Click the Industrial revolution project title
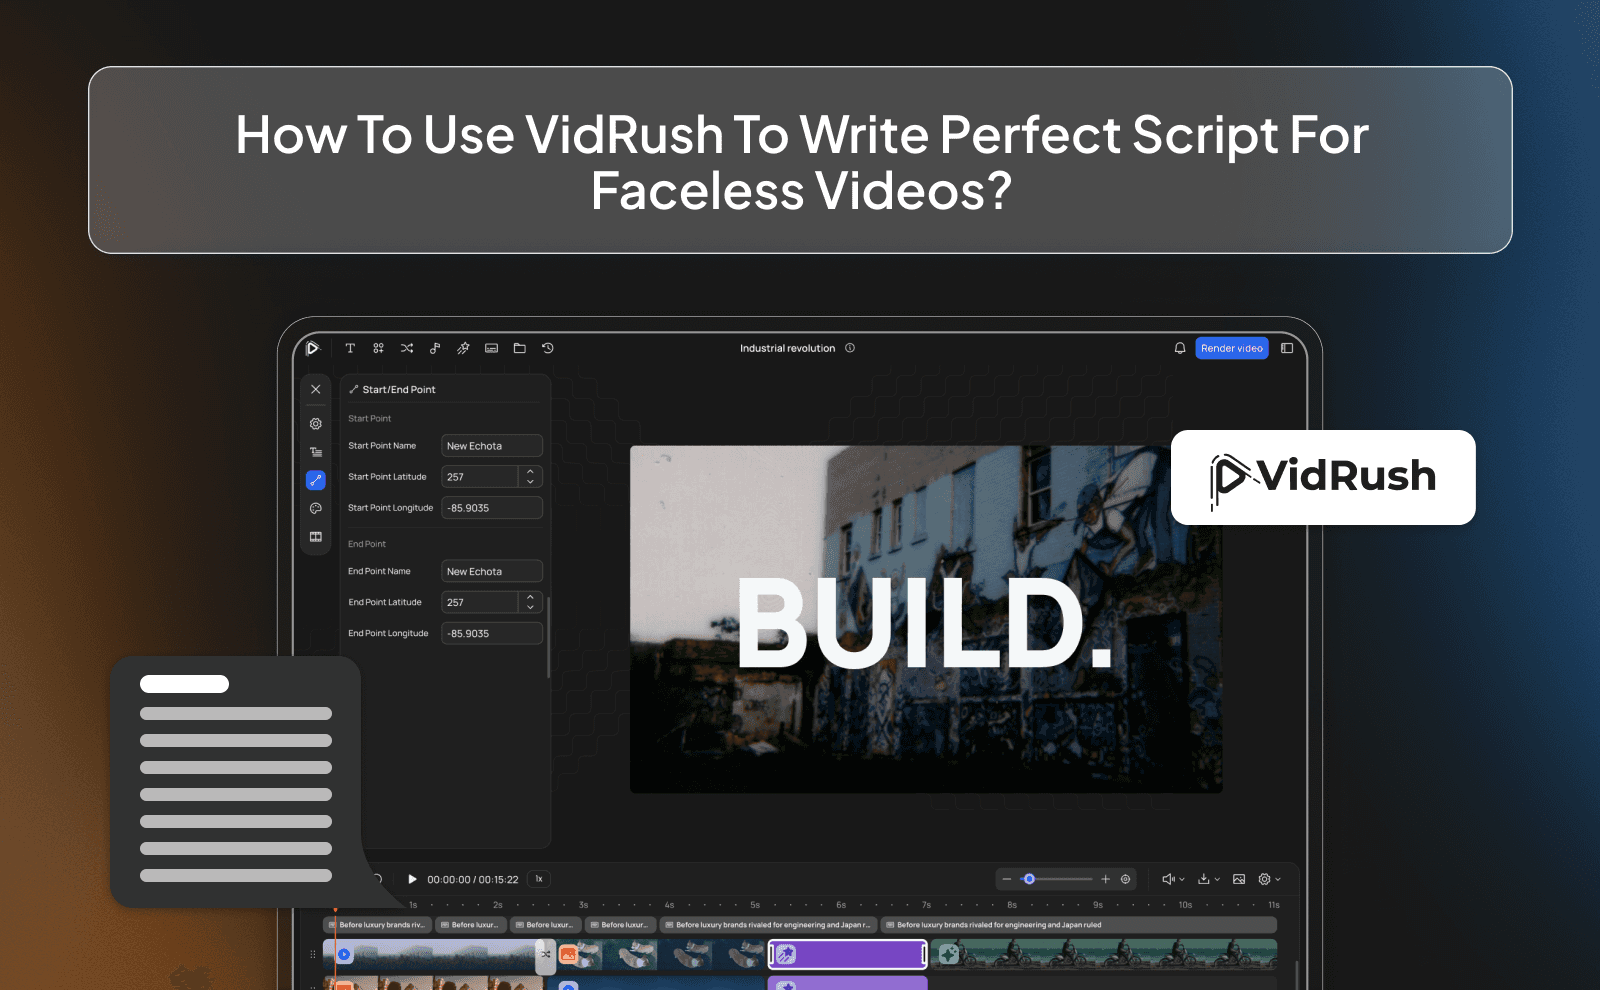The image size is (1600, 990). coord(787,348)
